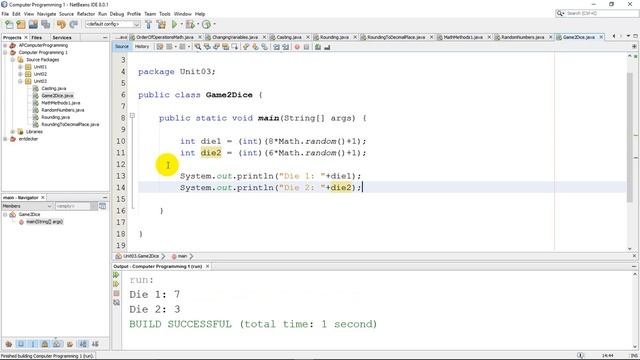
Task: Open the File menu
Action: 5,14
